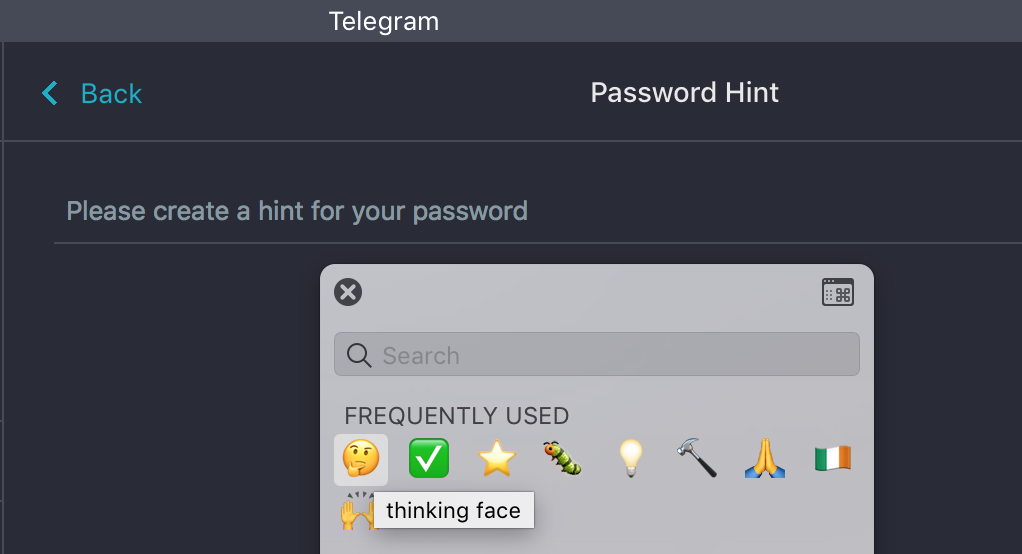Insert the raised hands emoji

tap(354, 514)
